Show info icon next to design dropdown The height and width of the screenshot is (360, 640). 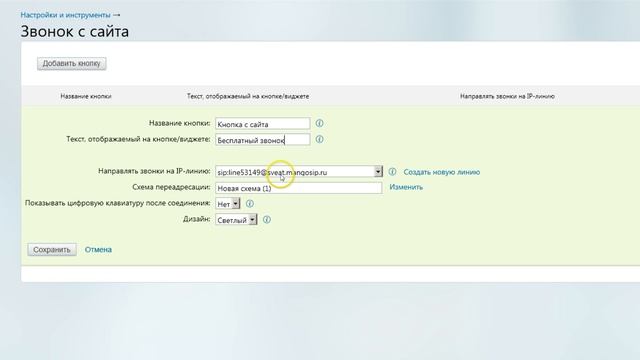click(x=267, y=220)
